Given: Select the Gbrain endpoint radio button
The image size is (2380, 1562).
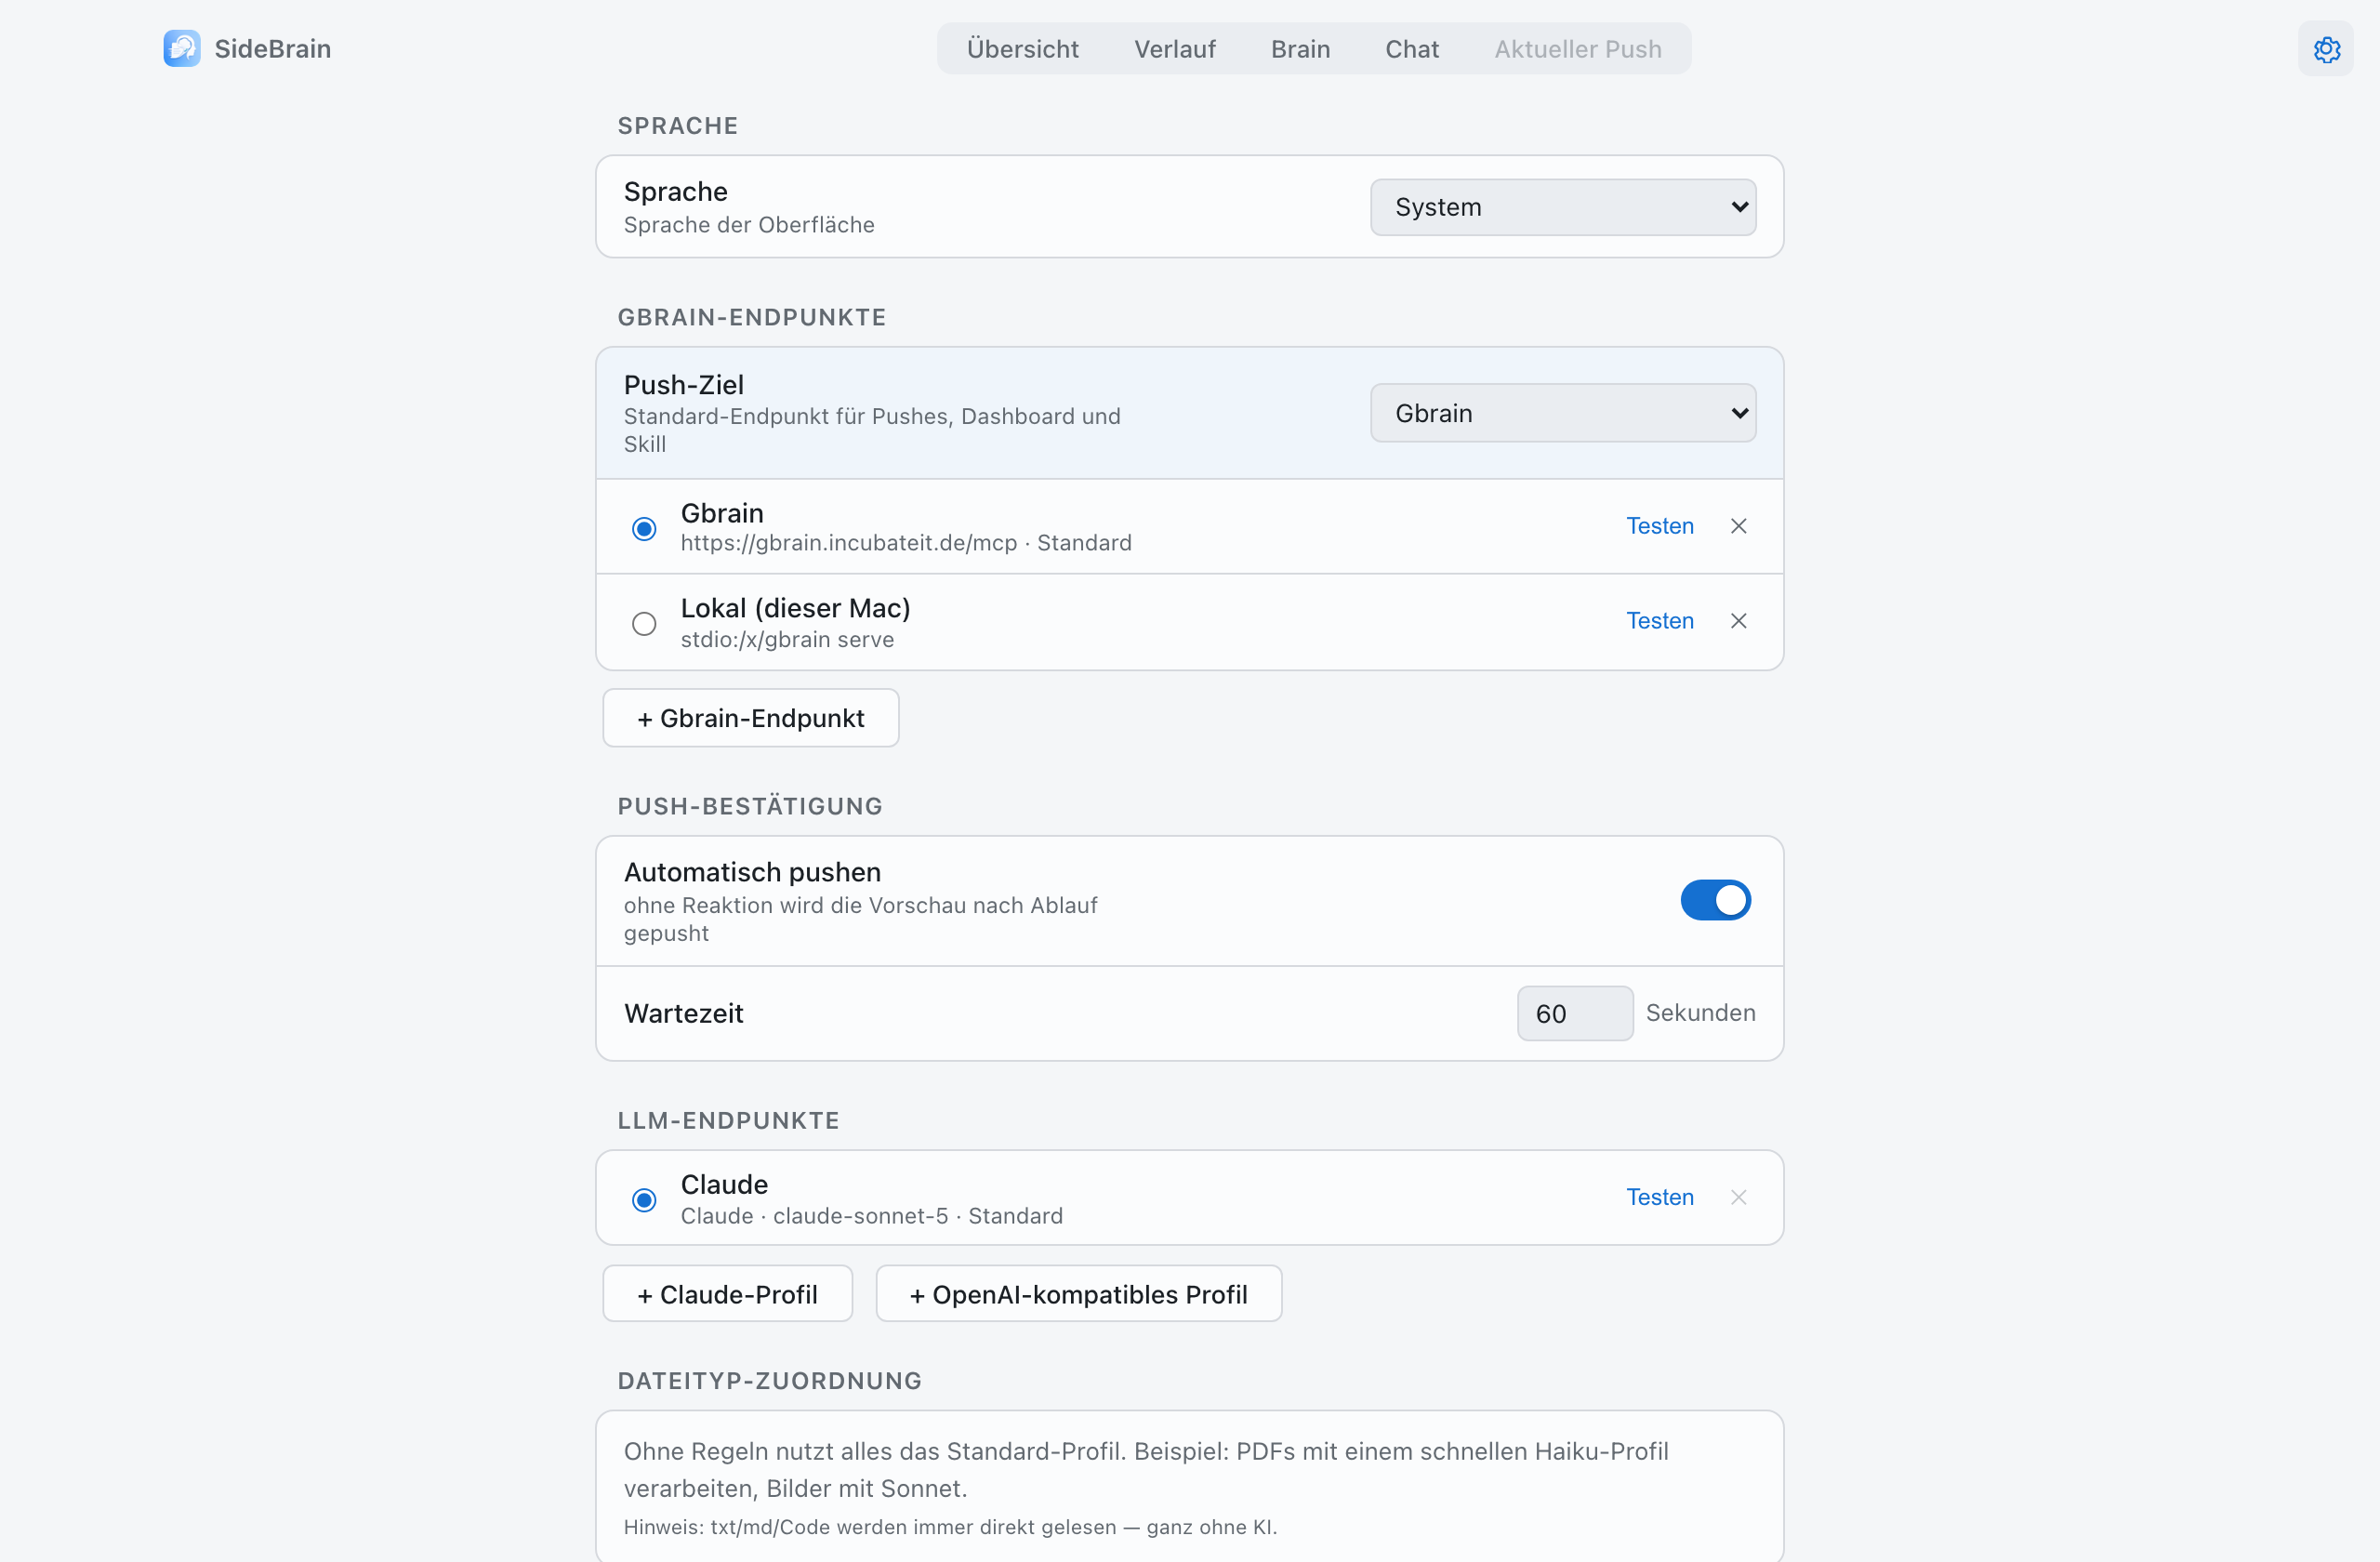Looking at the screenshot, I should [x=644, y=528].
